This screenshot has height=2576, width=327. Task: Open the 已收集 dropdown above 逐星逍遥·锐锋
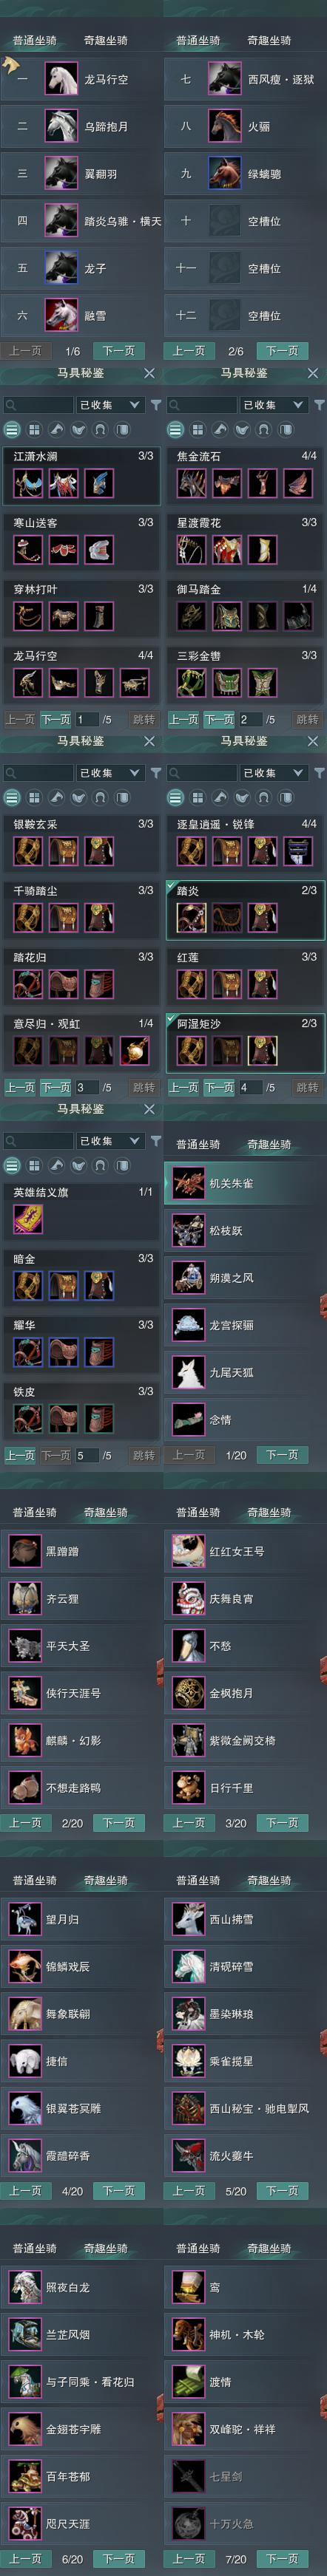[x=274, y=773]
